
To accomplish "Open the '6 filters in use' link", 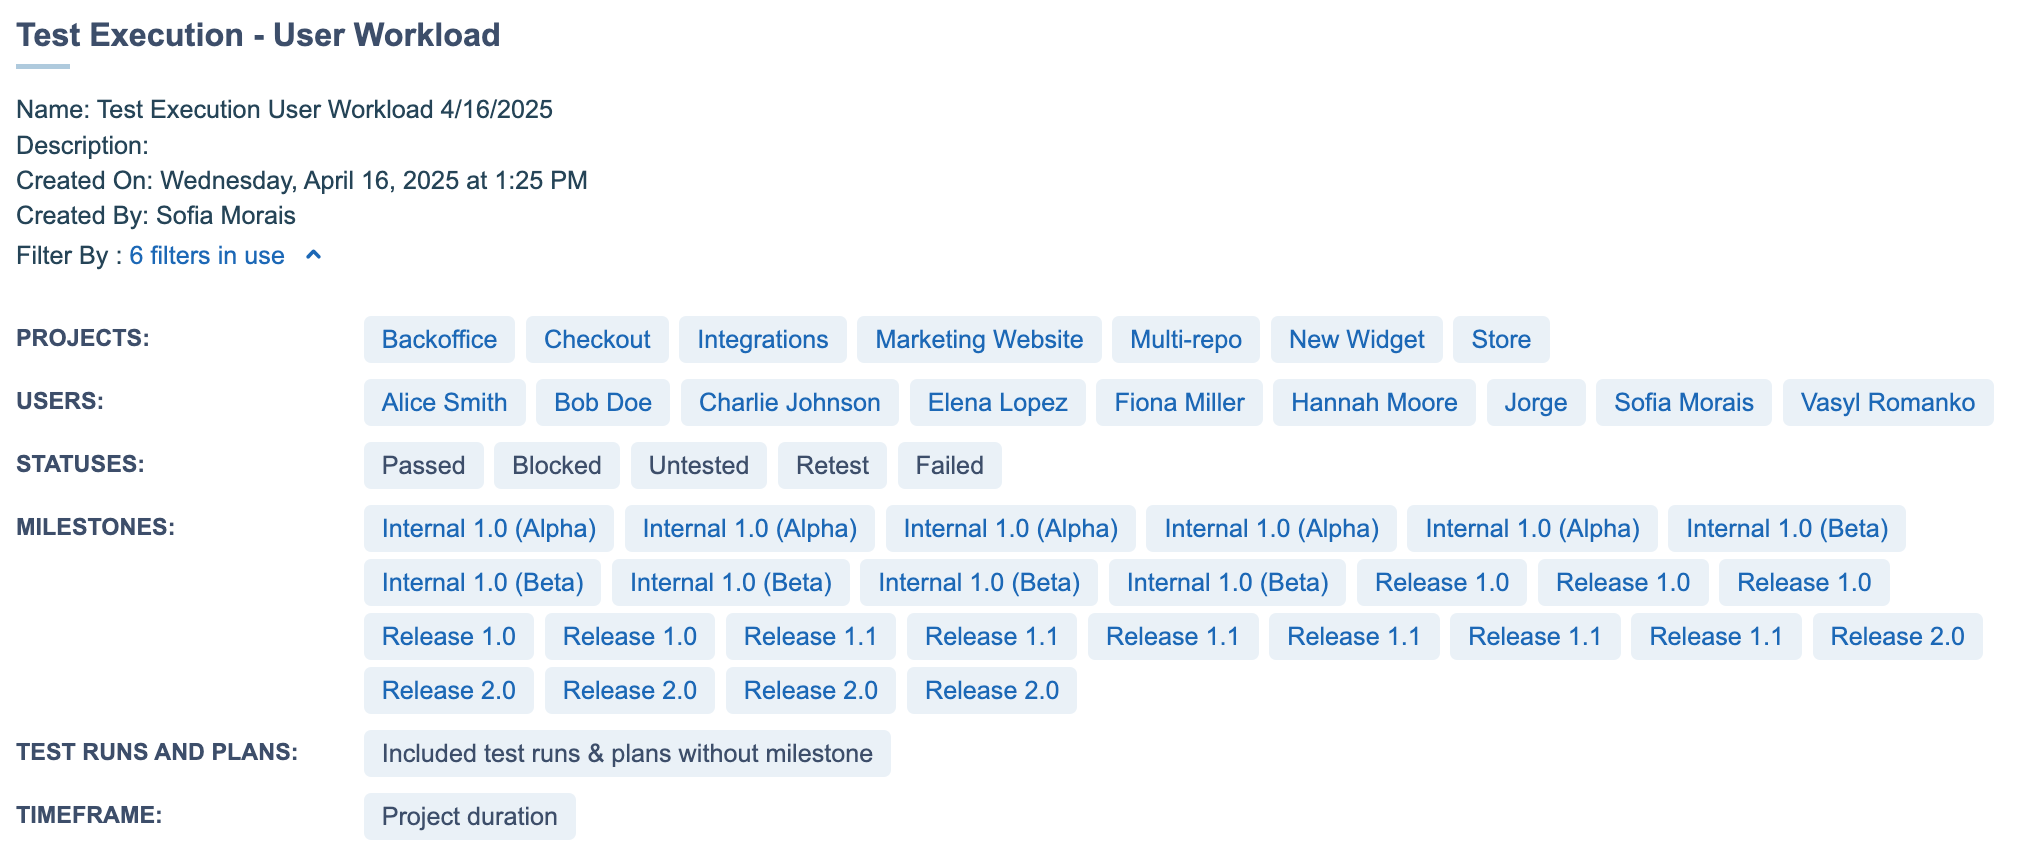I will point(206,256).
